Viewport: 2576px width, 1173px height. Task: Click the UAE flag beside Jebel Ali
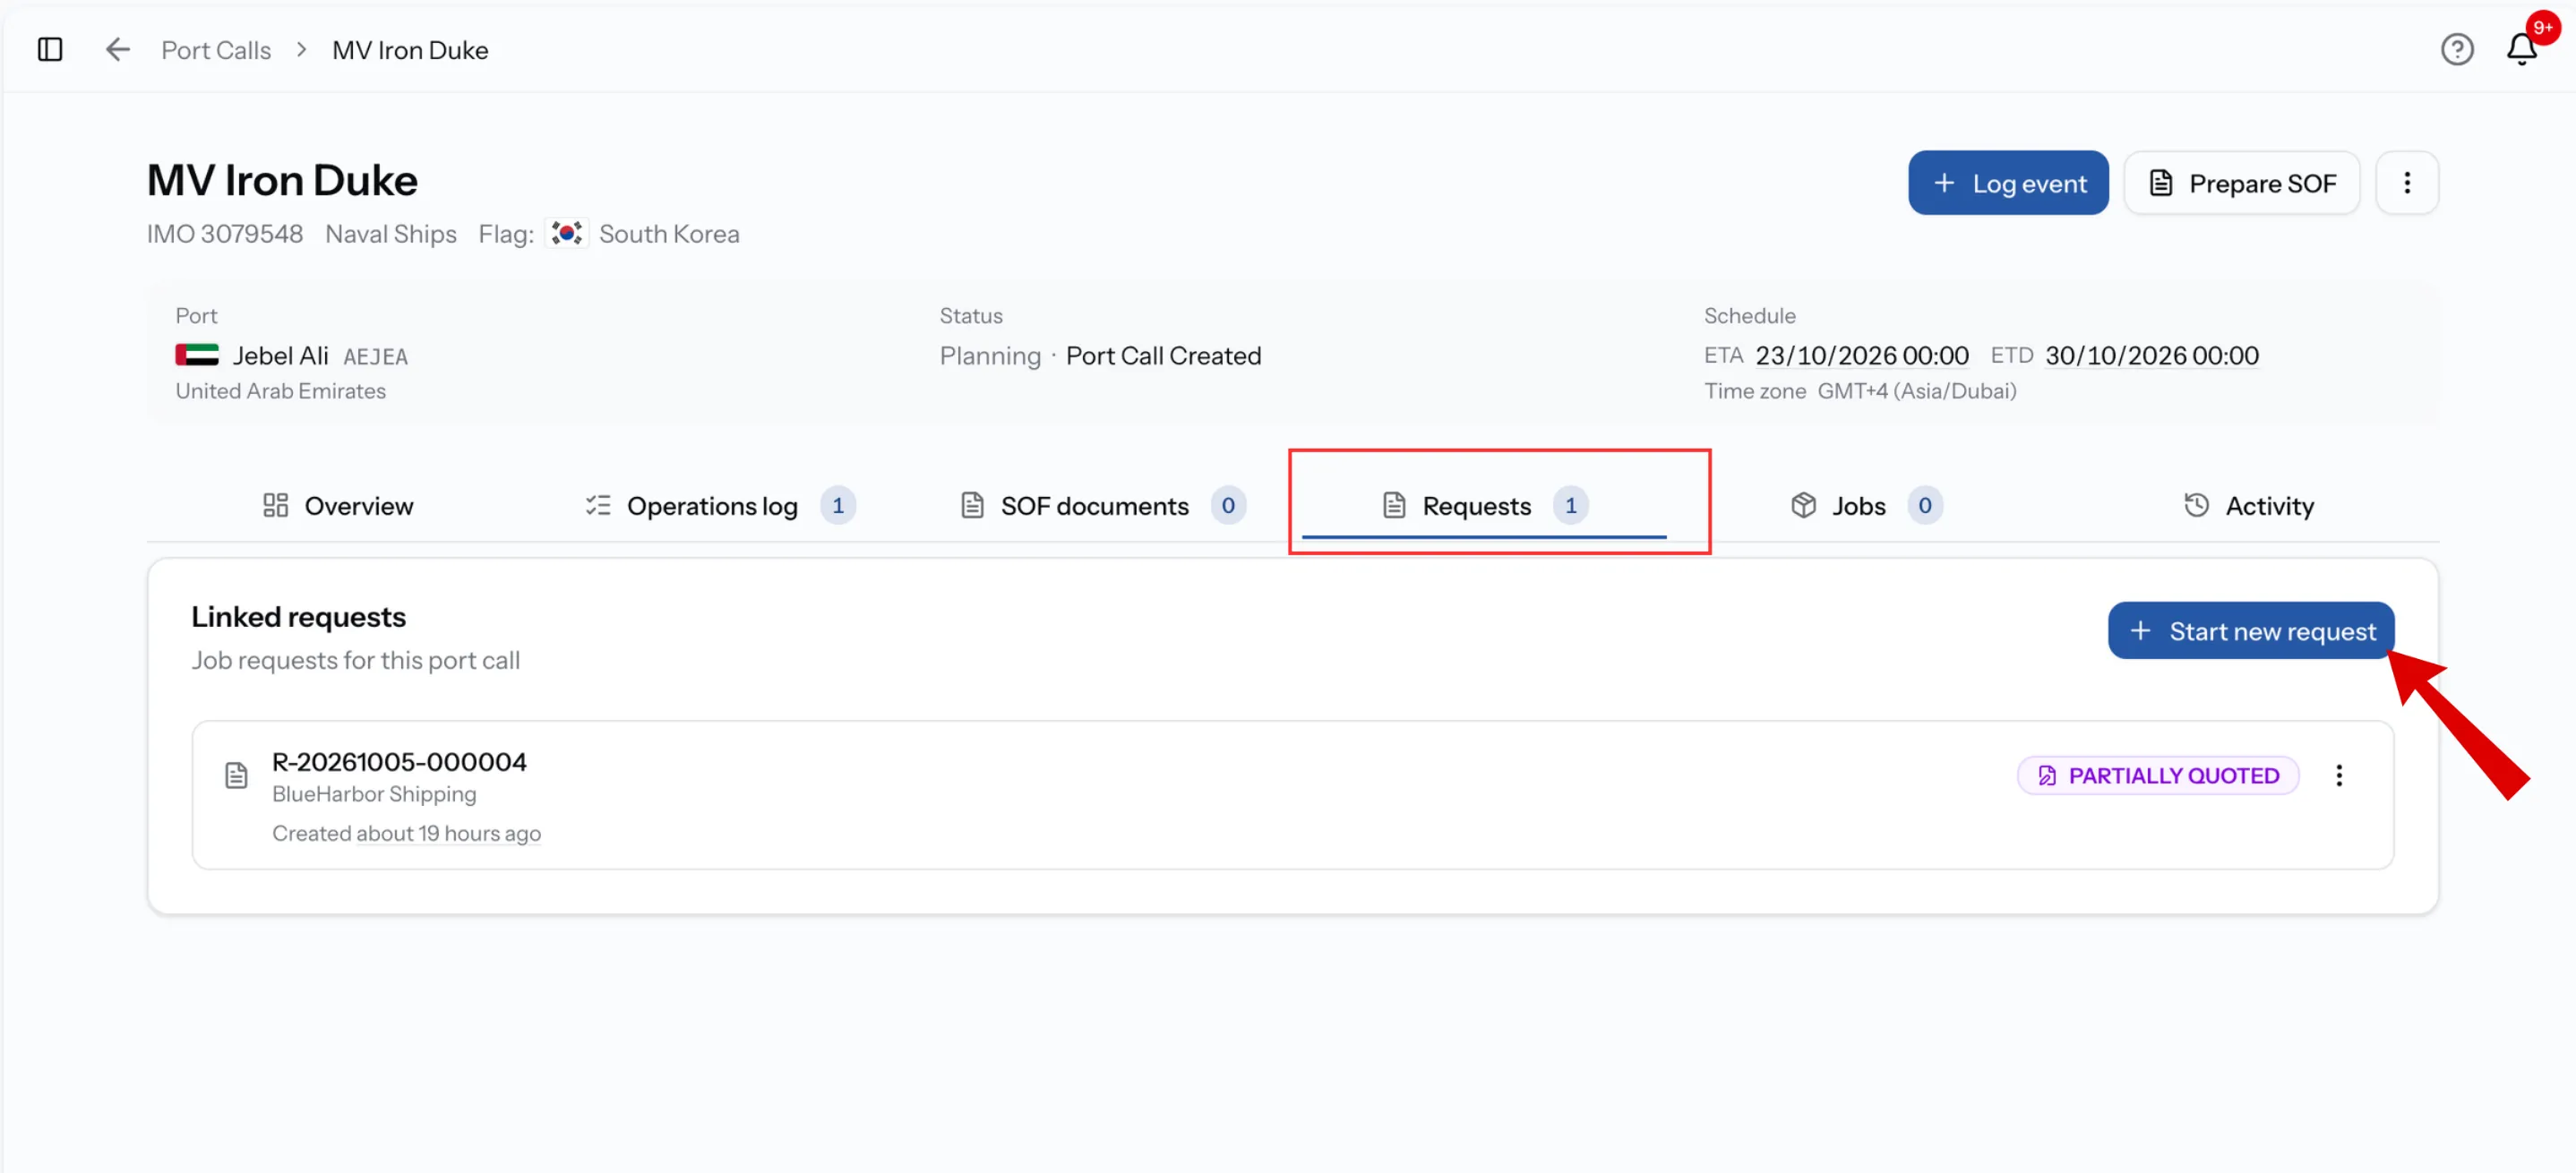197,355
